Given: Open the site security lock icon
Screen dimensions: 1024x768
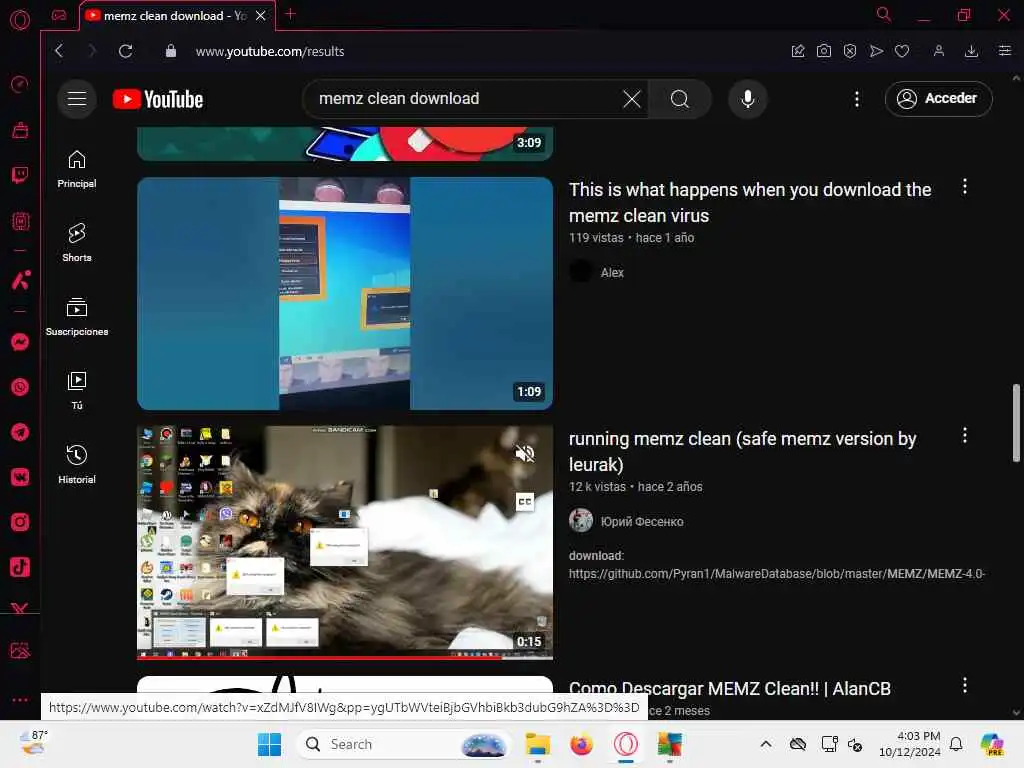Looking at the screenshot, I should point(170,51).
